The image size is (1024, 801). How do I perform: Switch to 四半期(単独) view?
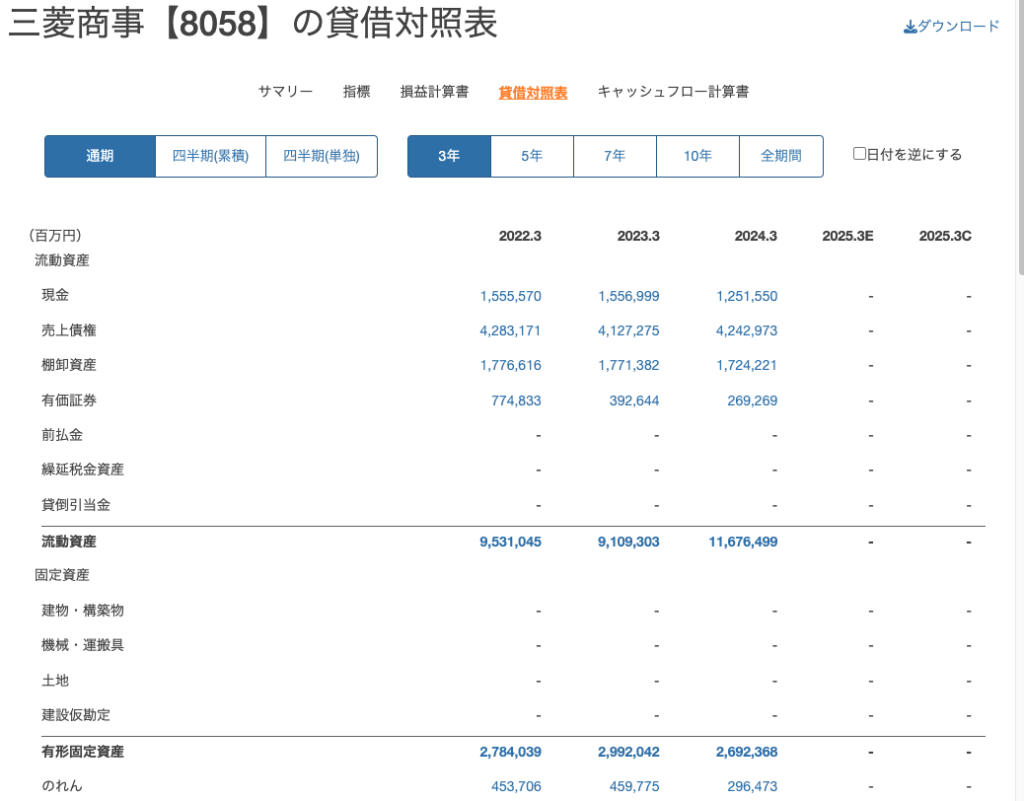(x=321, y=156)
